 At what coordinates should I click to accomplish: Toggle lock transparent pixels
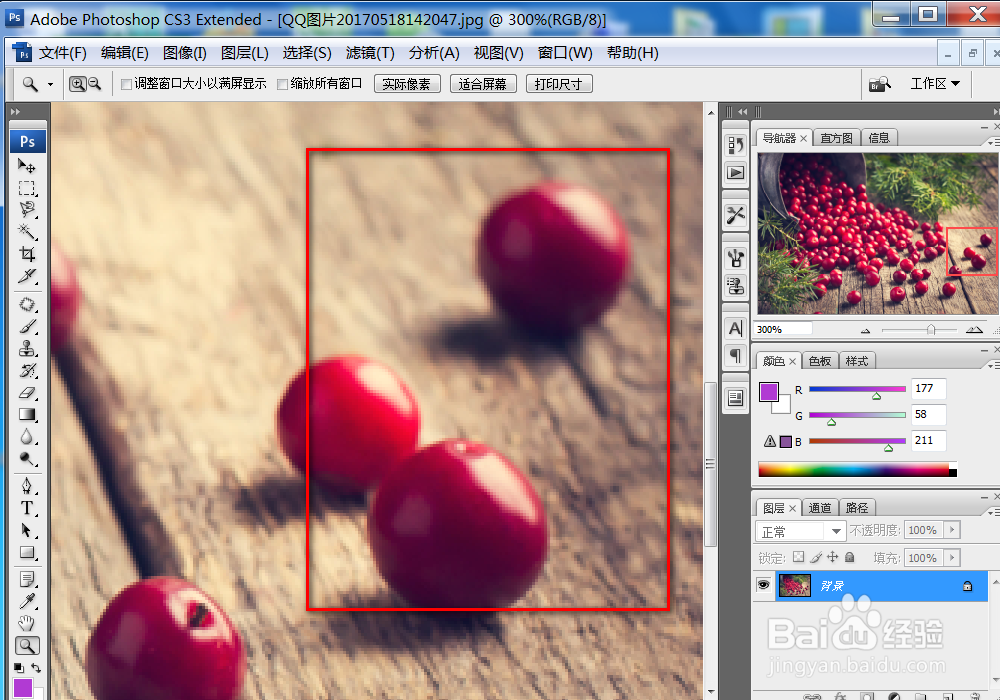coord(798,557)
